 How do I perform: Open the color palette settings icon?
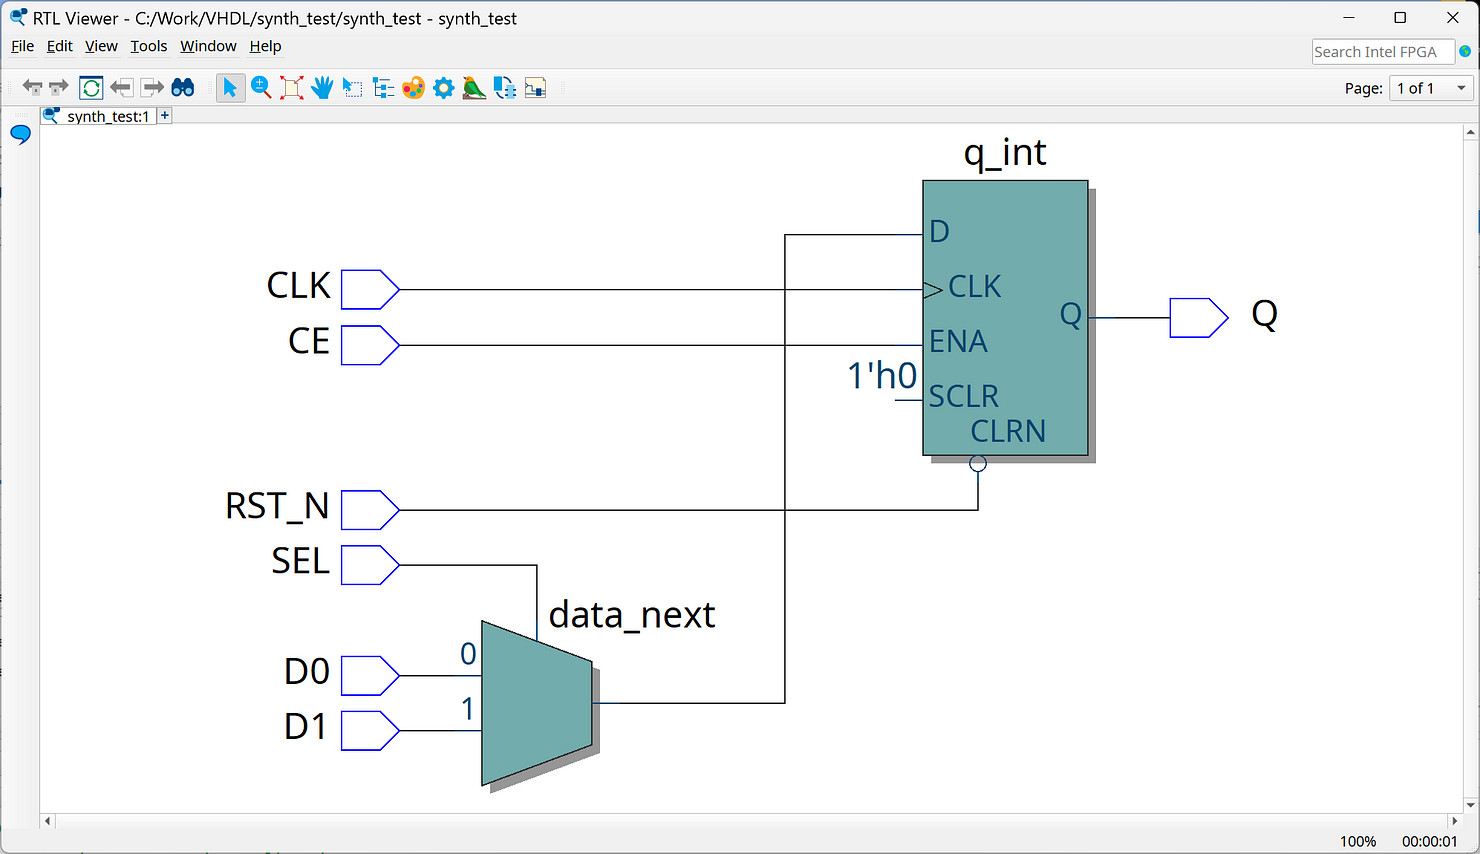point(413,88)
